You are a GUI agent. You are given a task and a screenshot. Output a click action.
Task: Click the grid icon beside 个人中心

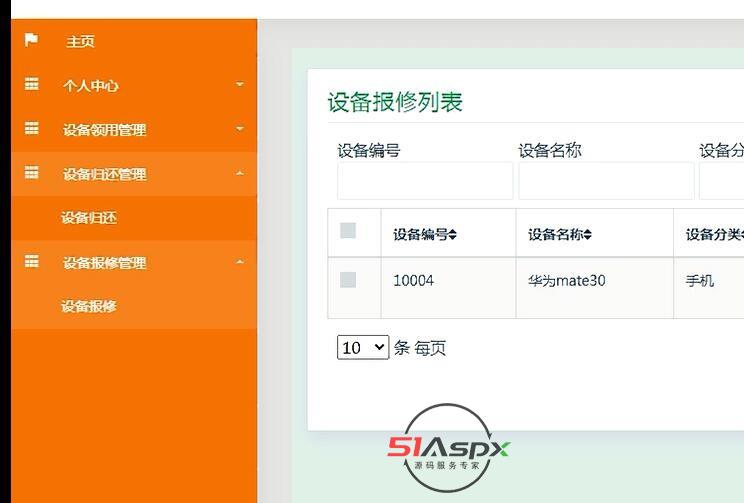point(31,84)
